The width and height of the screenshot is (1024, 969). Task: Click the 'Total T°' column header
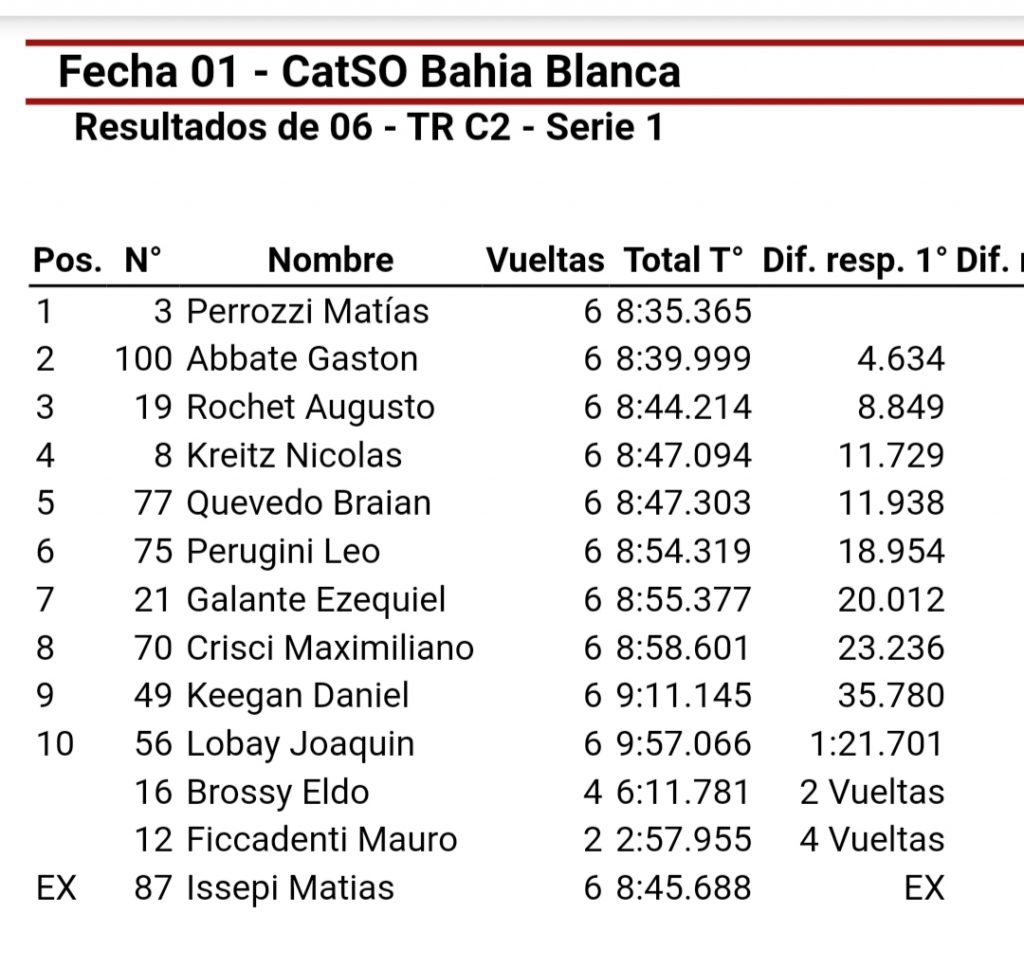[683, 260]
